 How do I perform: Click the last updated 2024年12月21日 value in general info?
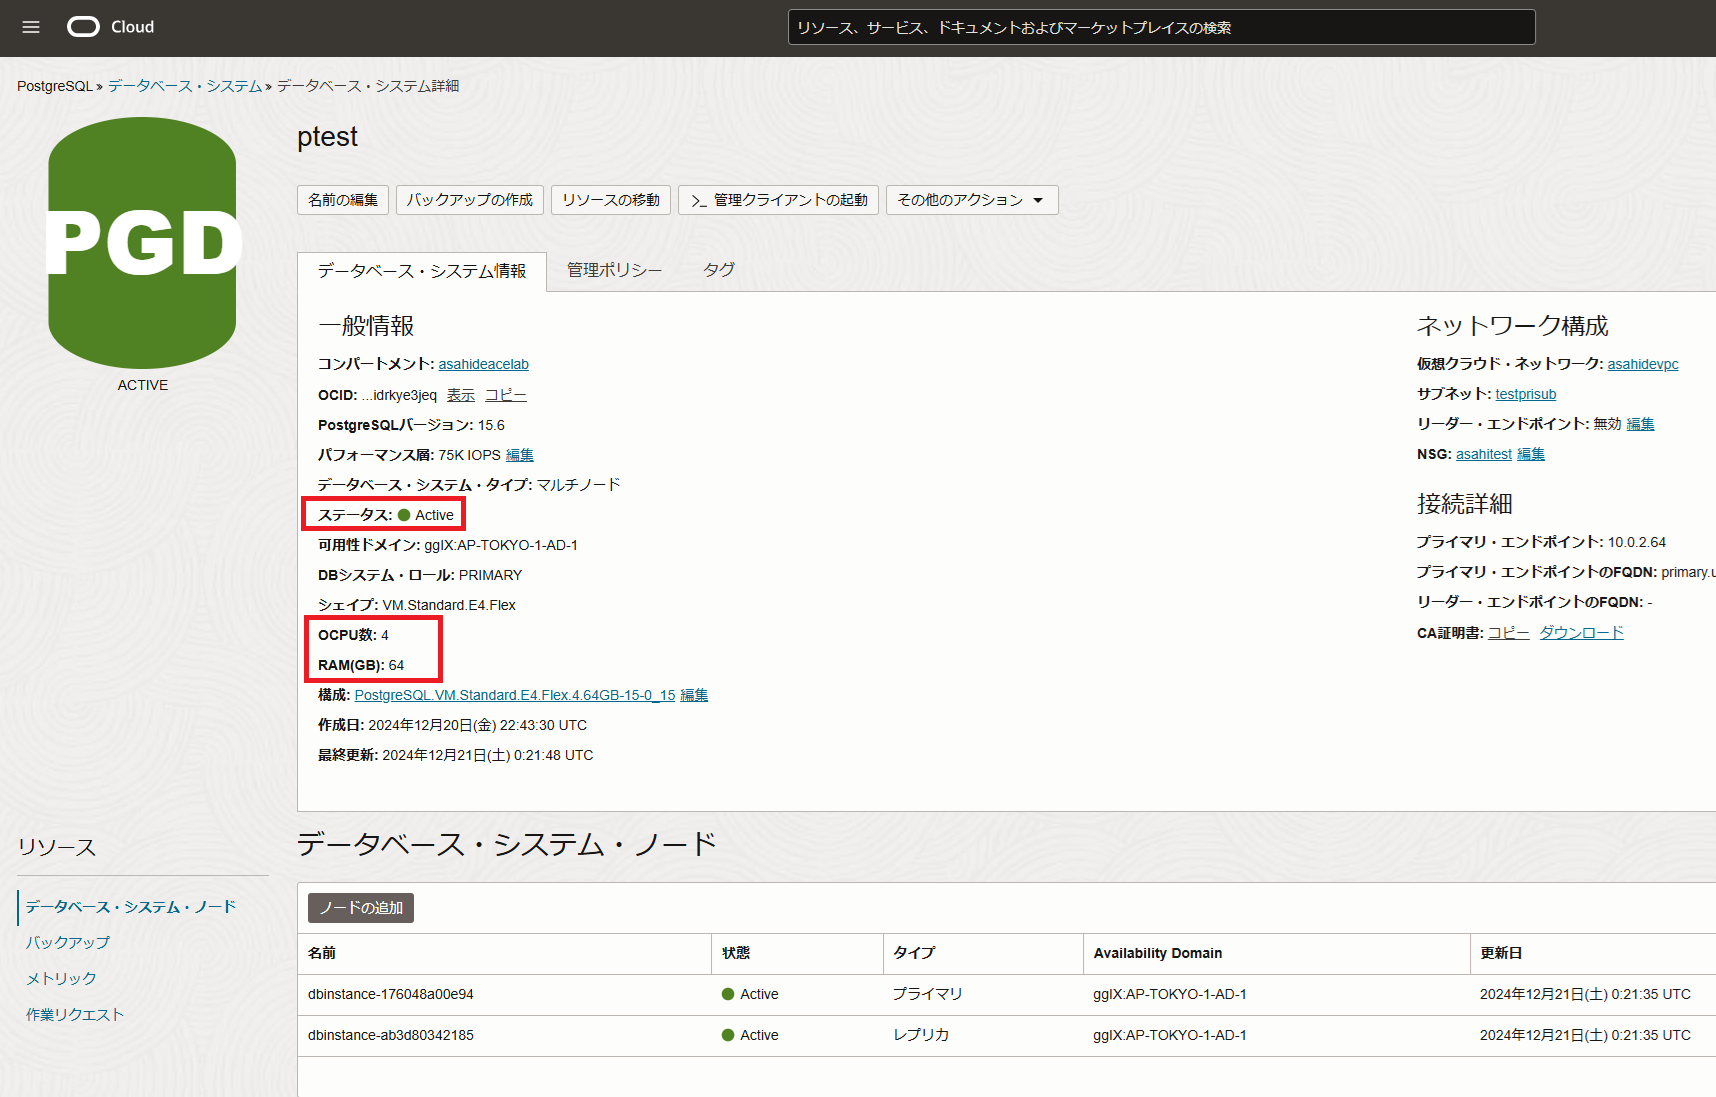coord(488,755)
